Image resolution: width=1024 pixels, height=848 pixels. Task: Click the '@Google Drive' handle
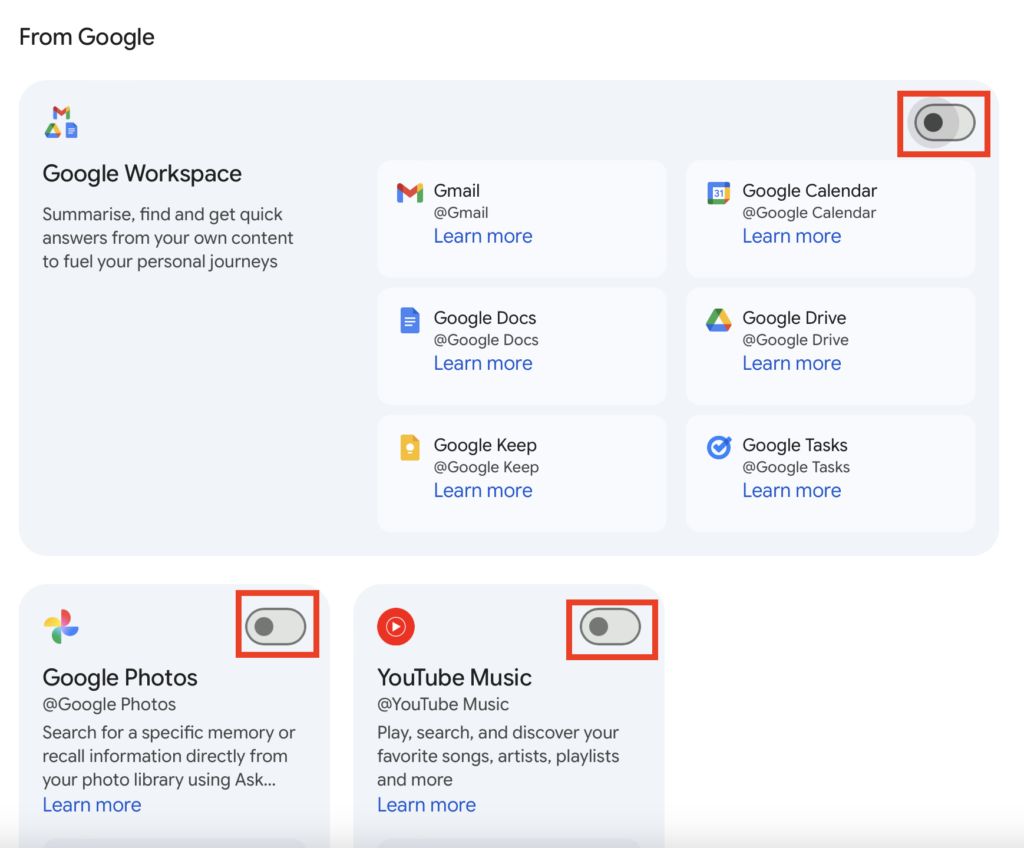click(795, 340)
